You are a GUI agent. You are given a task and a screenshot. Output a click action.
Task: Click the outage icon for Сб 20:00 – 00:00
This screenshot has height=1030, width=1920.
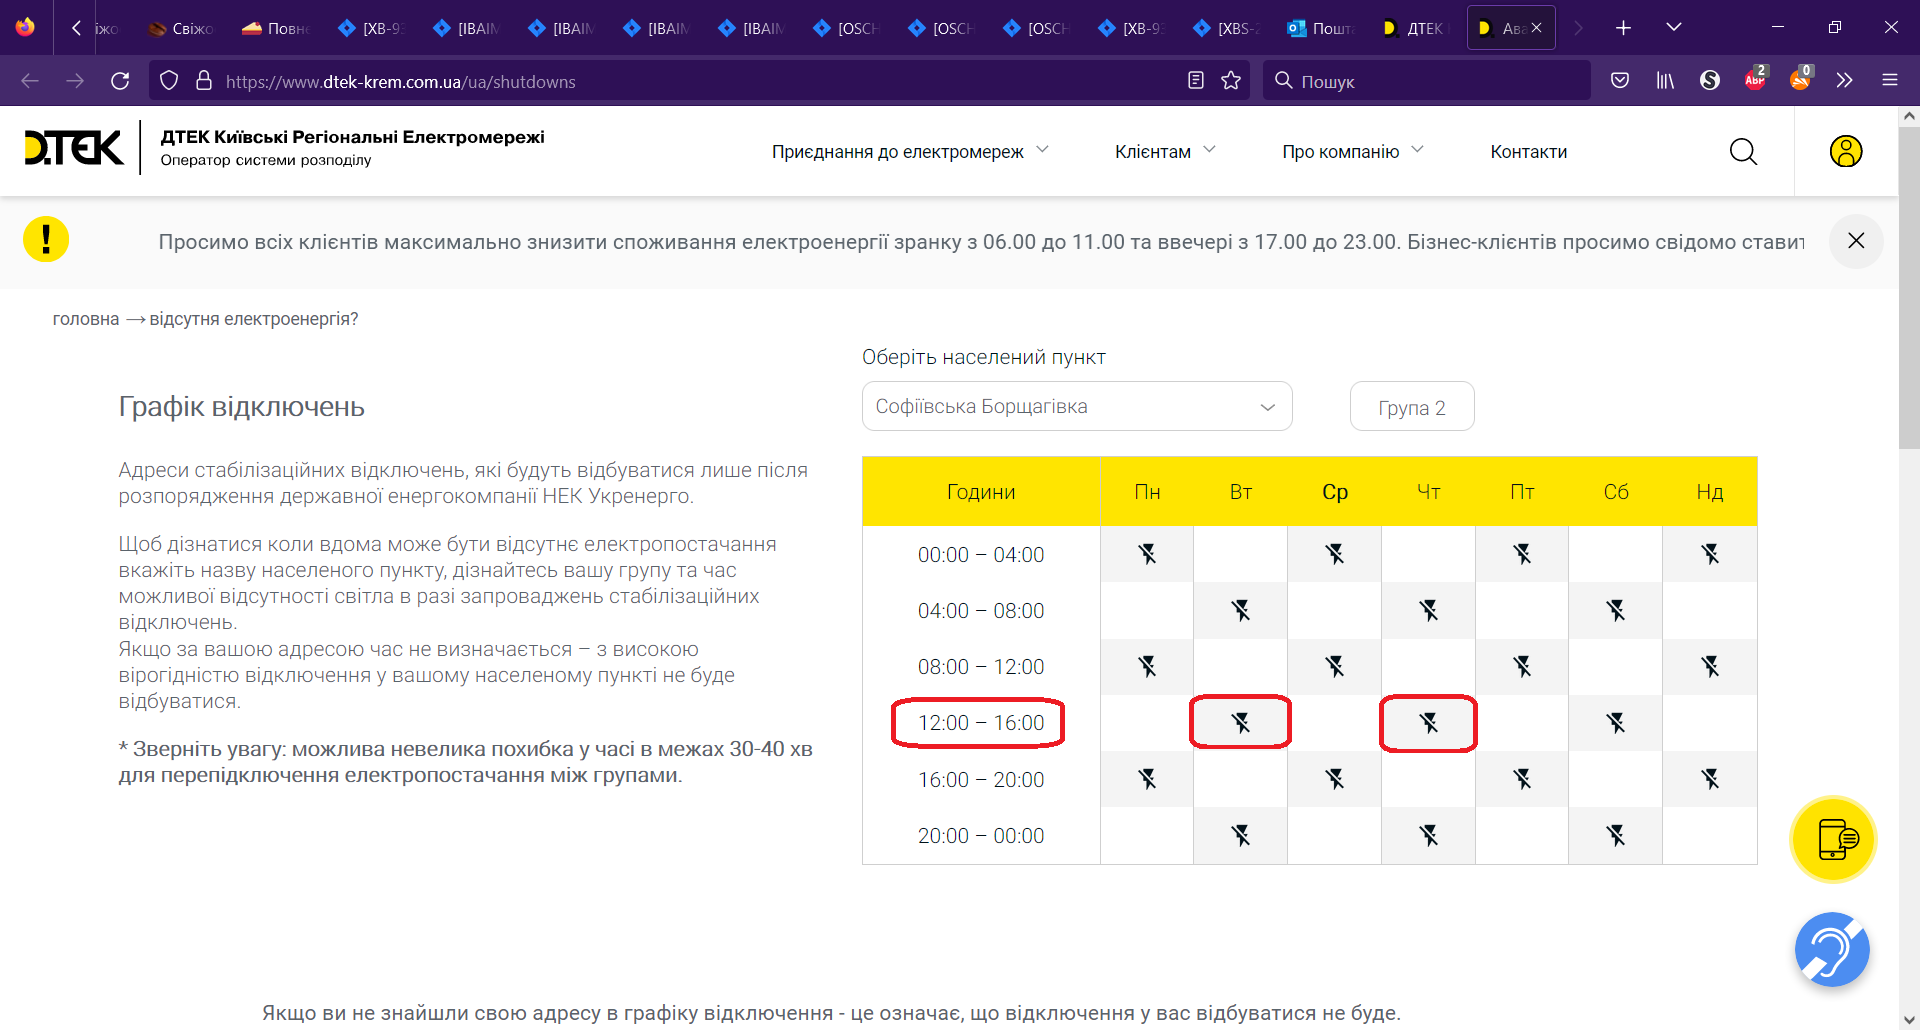coord(1616,836)
